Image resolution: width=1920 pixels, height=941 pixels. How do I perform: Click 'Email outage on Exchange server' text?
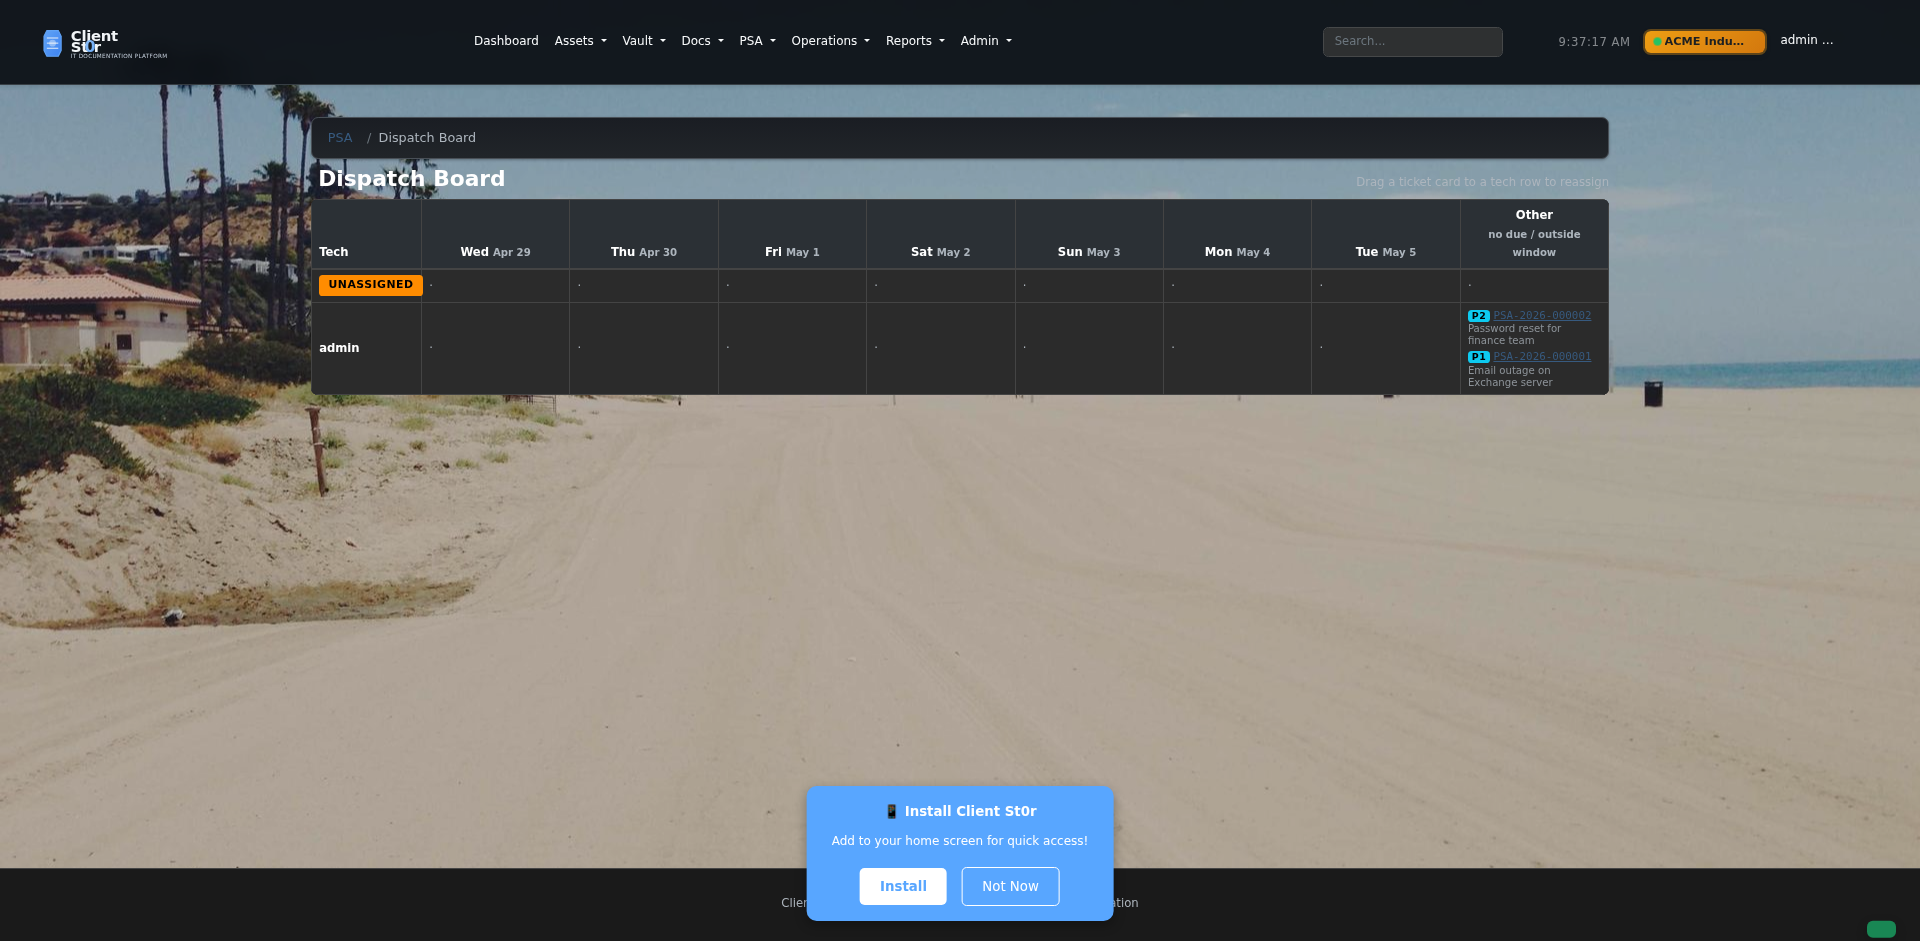pyautogui.click(x=1510, y=377)
